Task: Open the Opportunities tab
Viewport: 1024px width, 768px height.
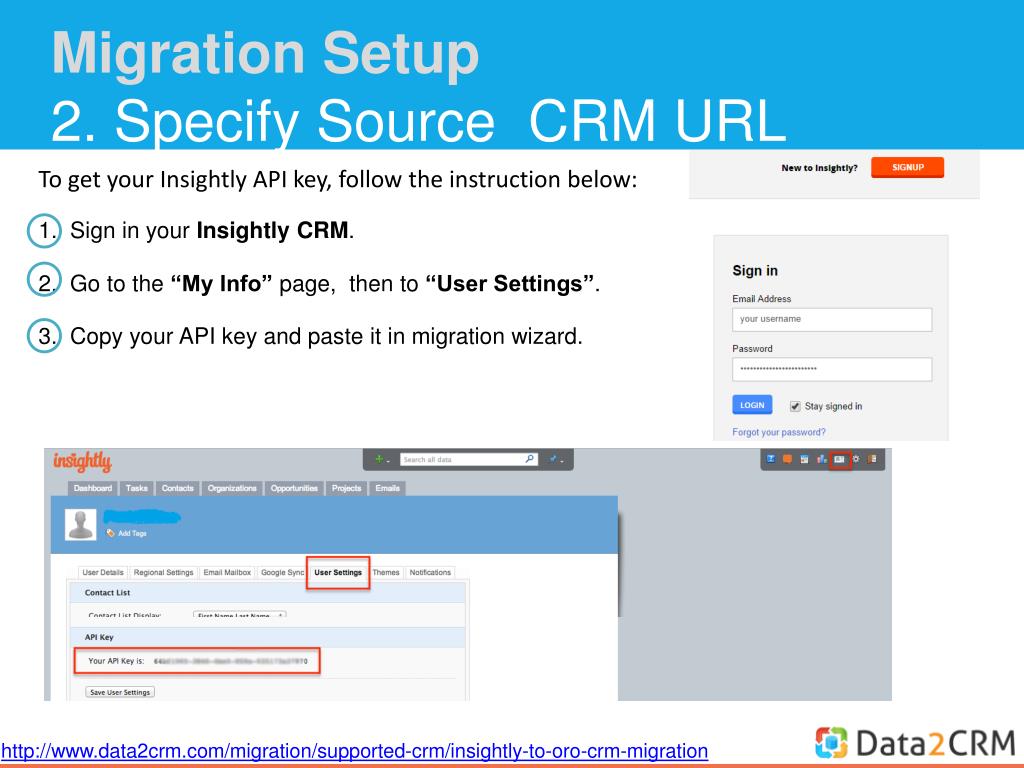Action: (x=294, y=488)
